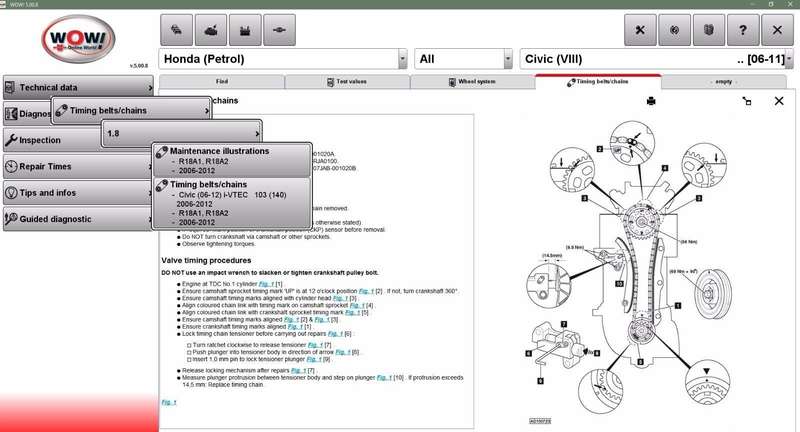Expand the 1.8 engine submenu item
800x432 pixels.
pos(182,133)
